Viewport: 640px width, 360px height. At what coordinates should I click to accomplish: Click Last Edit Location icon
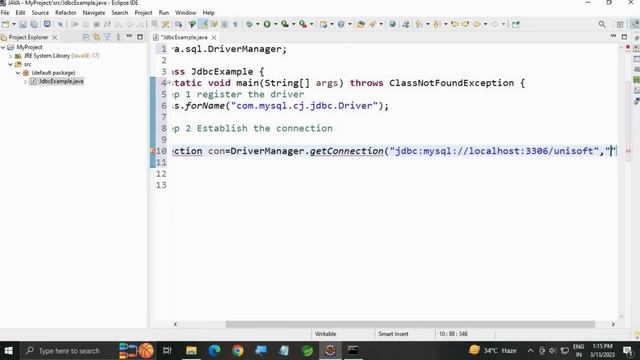454,24
